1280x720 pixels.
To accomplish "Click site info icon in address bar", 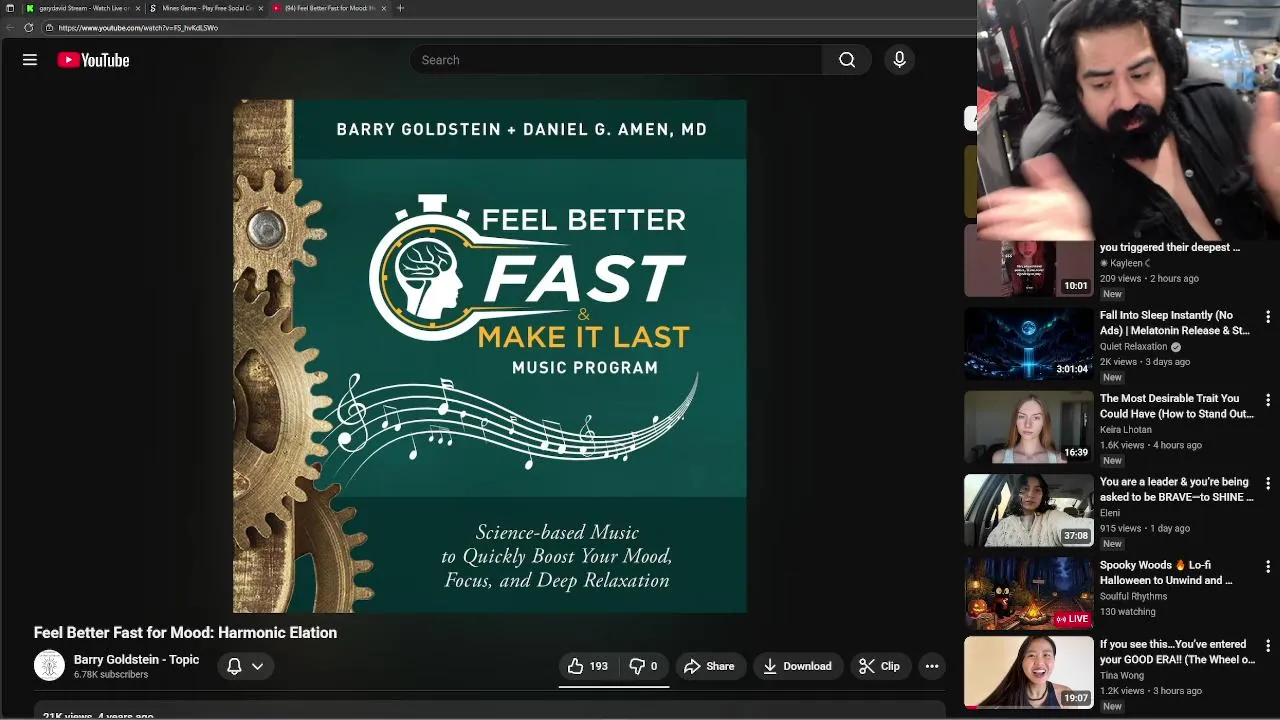I will 49,28.
